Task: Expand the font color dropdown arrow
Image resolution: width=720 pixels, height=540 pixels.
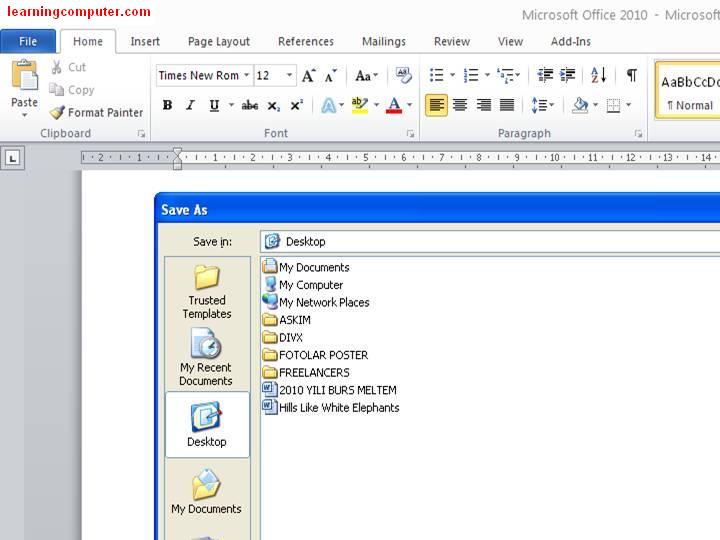Action: [x=410, y=106]
